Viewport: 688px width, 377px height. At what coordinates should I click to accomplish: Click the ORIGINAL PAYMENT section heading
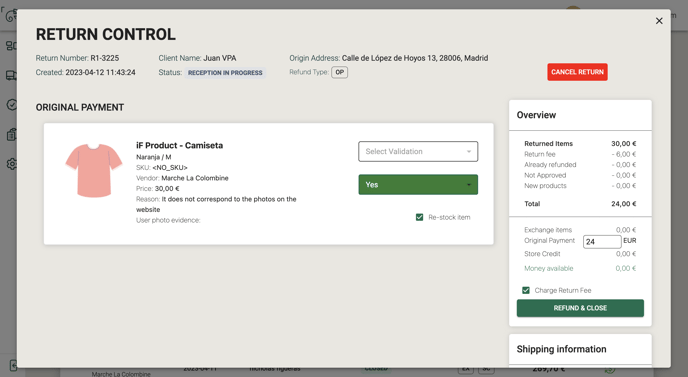(x=80, y=108)
